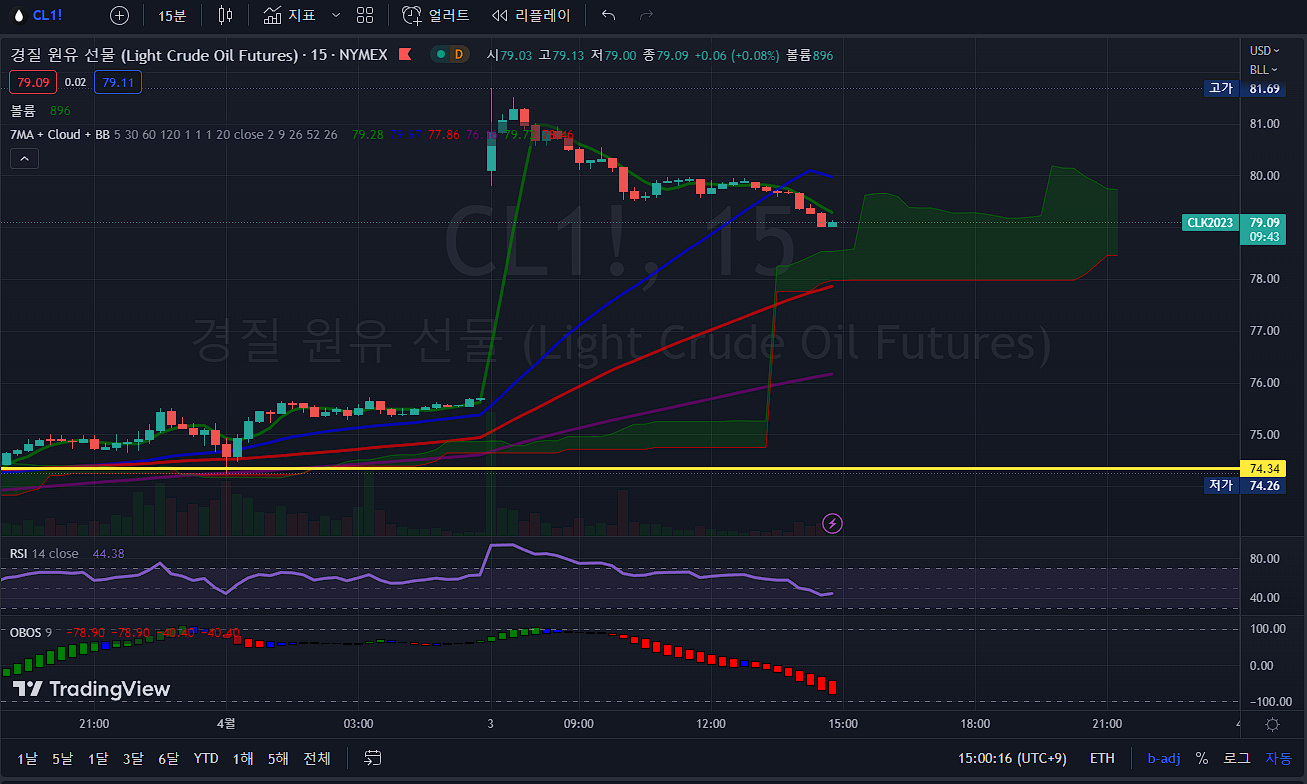Open the indicators (지표) dialog
The height and width of the screenshot is (784, 1307).
290,15
